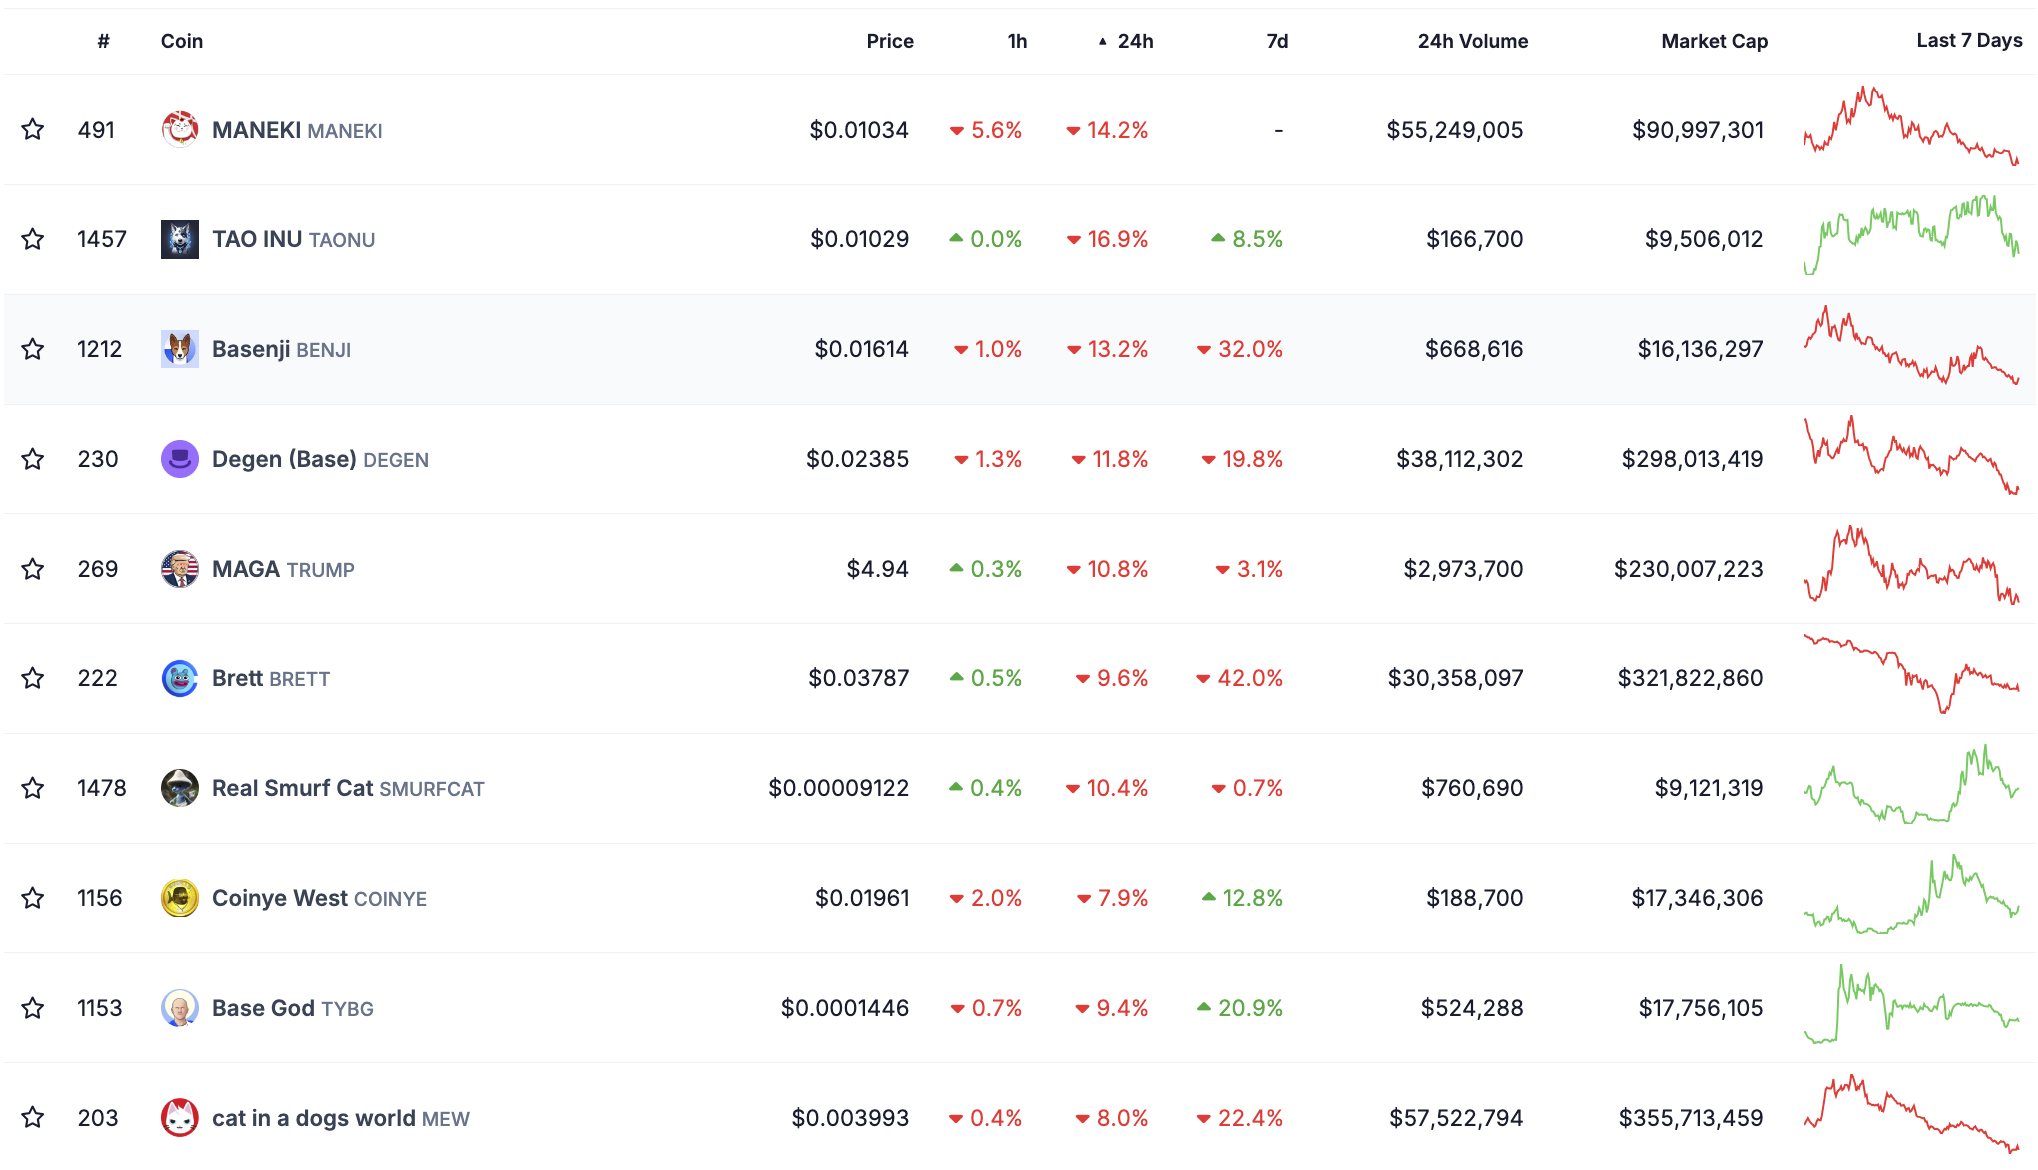
Task: Favorite Real Smurf Cat via star
Action: [33, 788]
